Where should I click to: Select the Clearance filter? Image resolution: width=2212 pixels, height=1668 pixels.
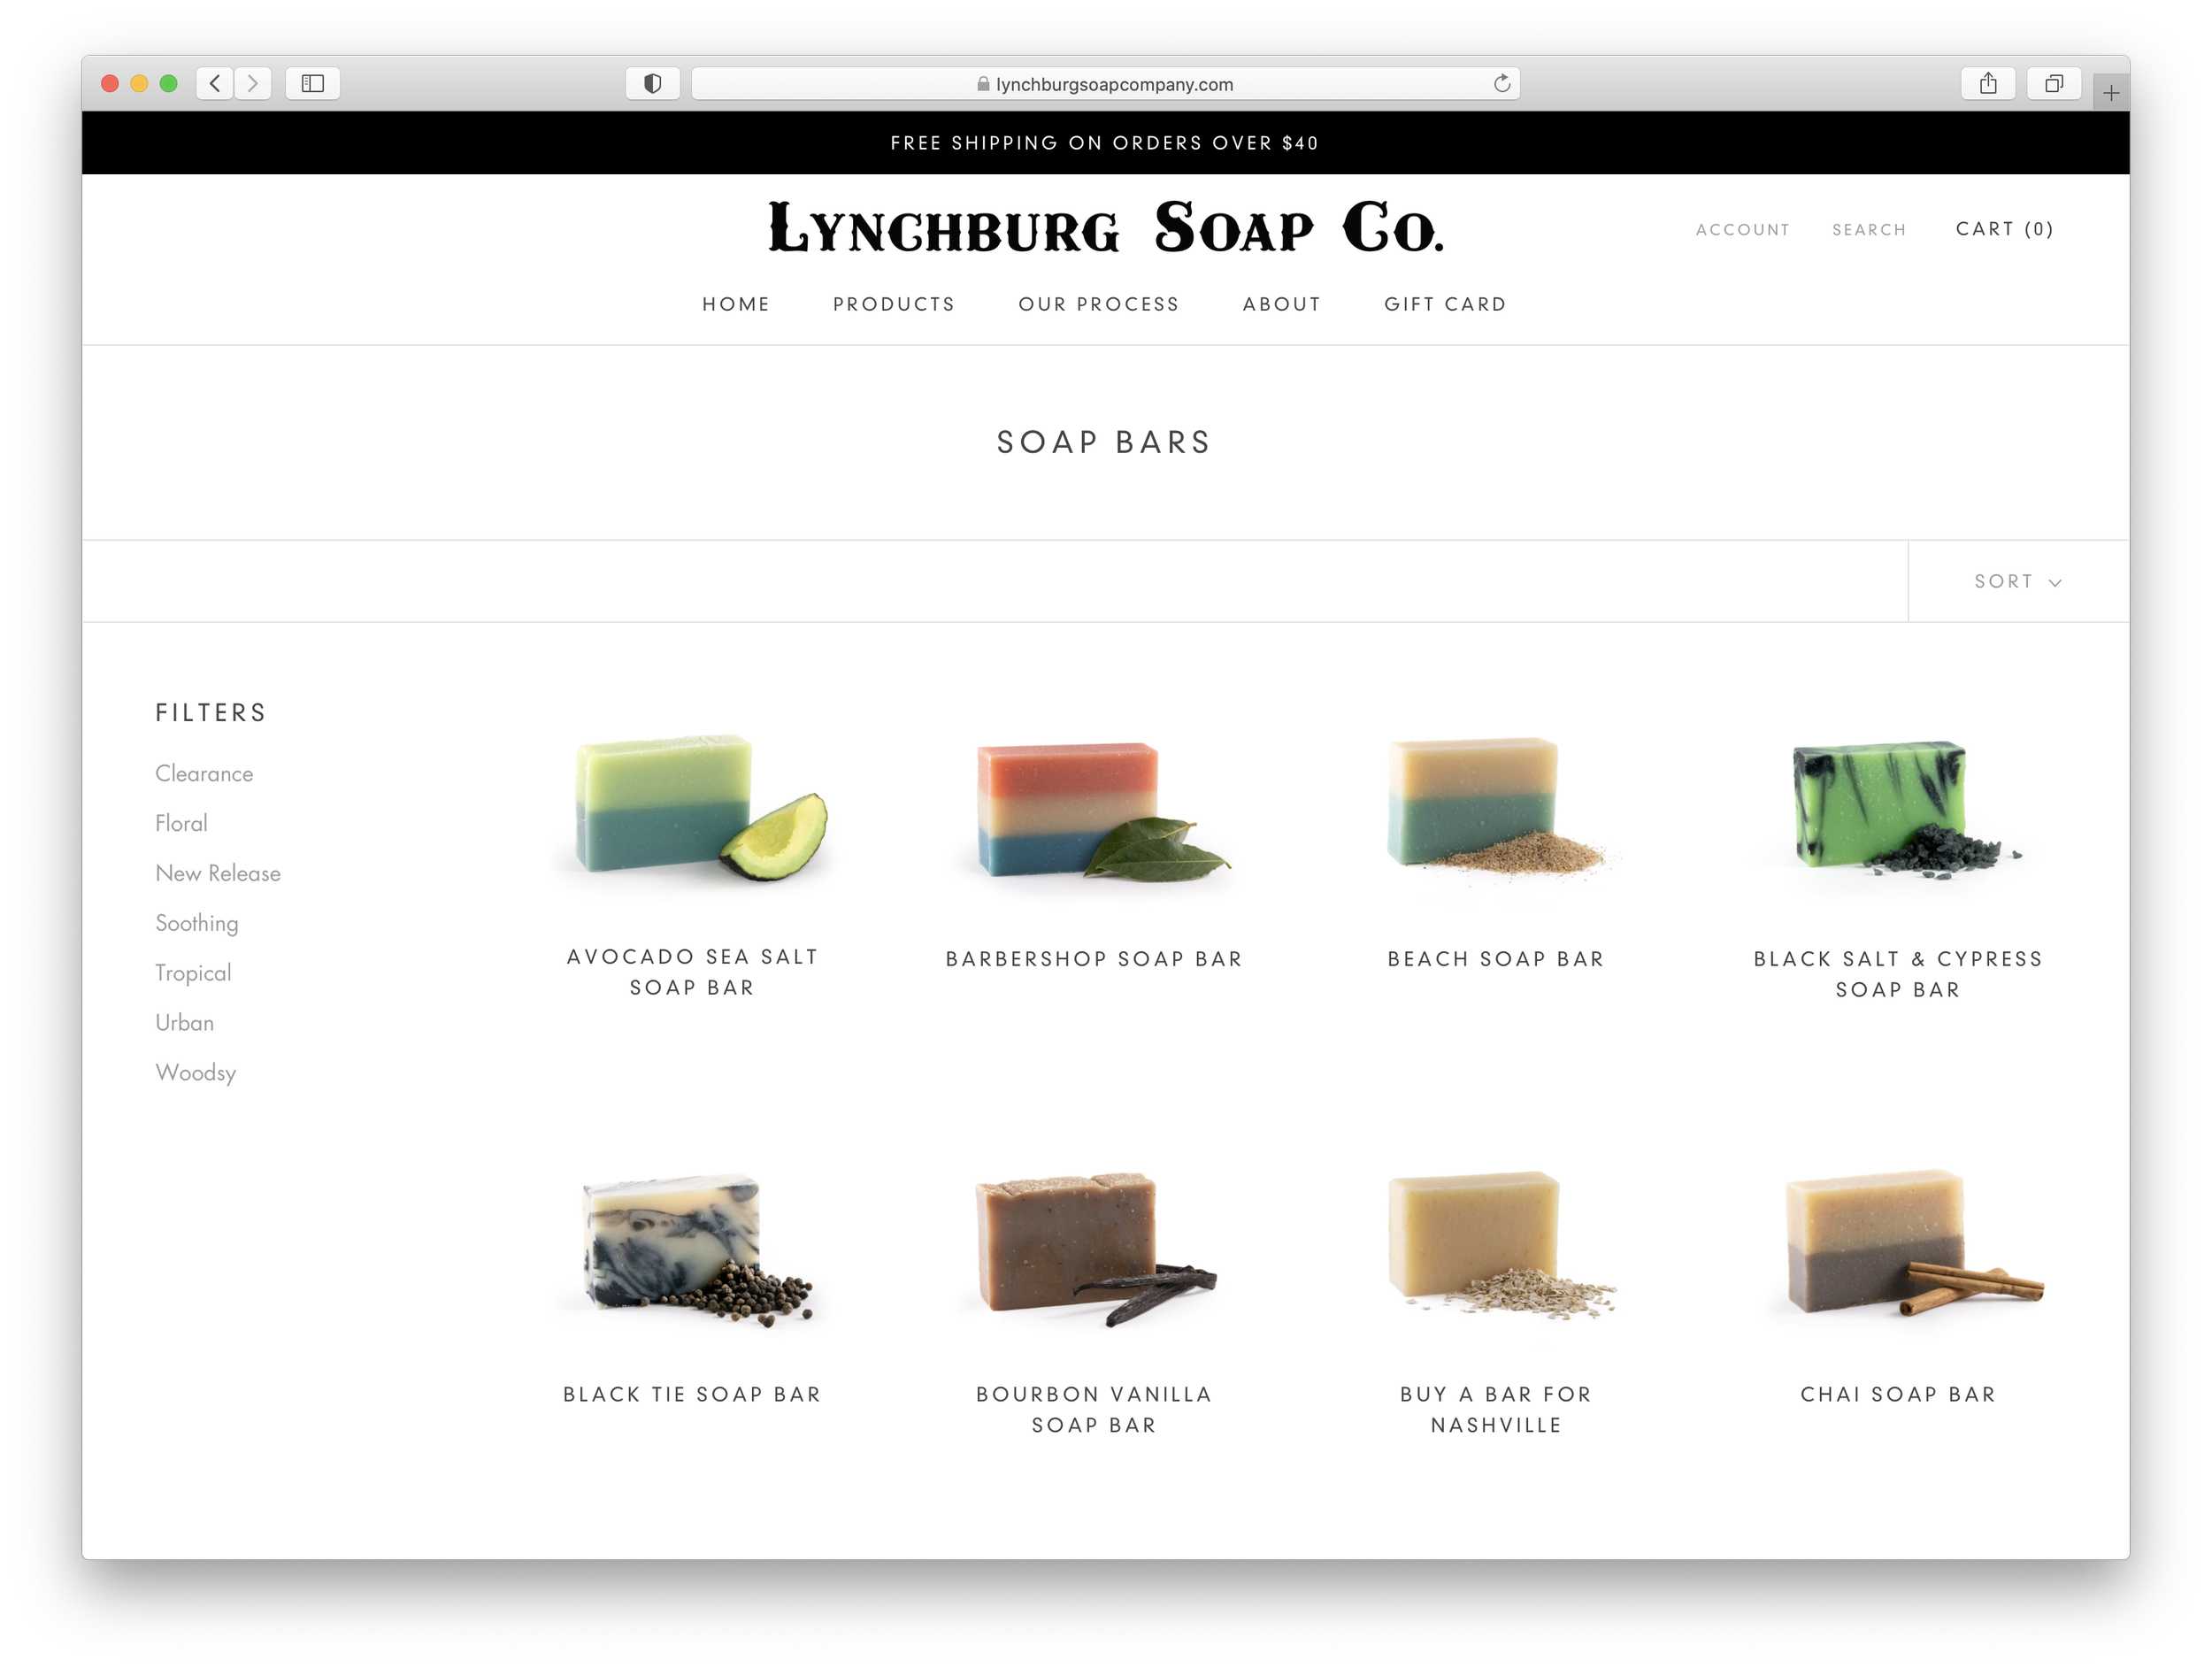pyautogui.click(x=204, y=773)
